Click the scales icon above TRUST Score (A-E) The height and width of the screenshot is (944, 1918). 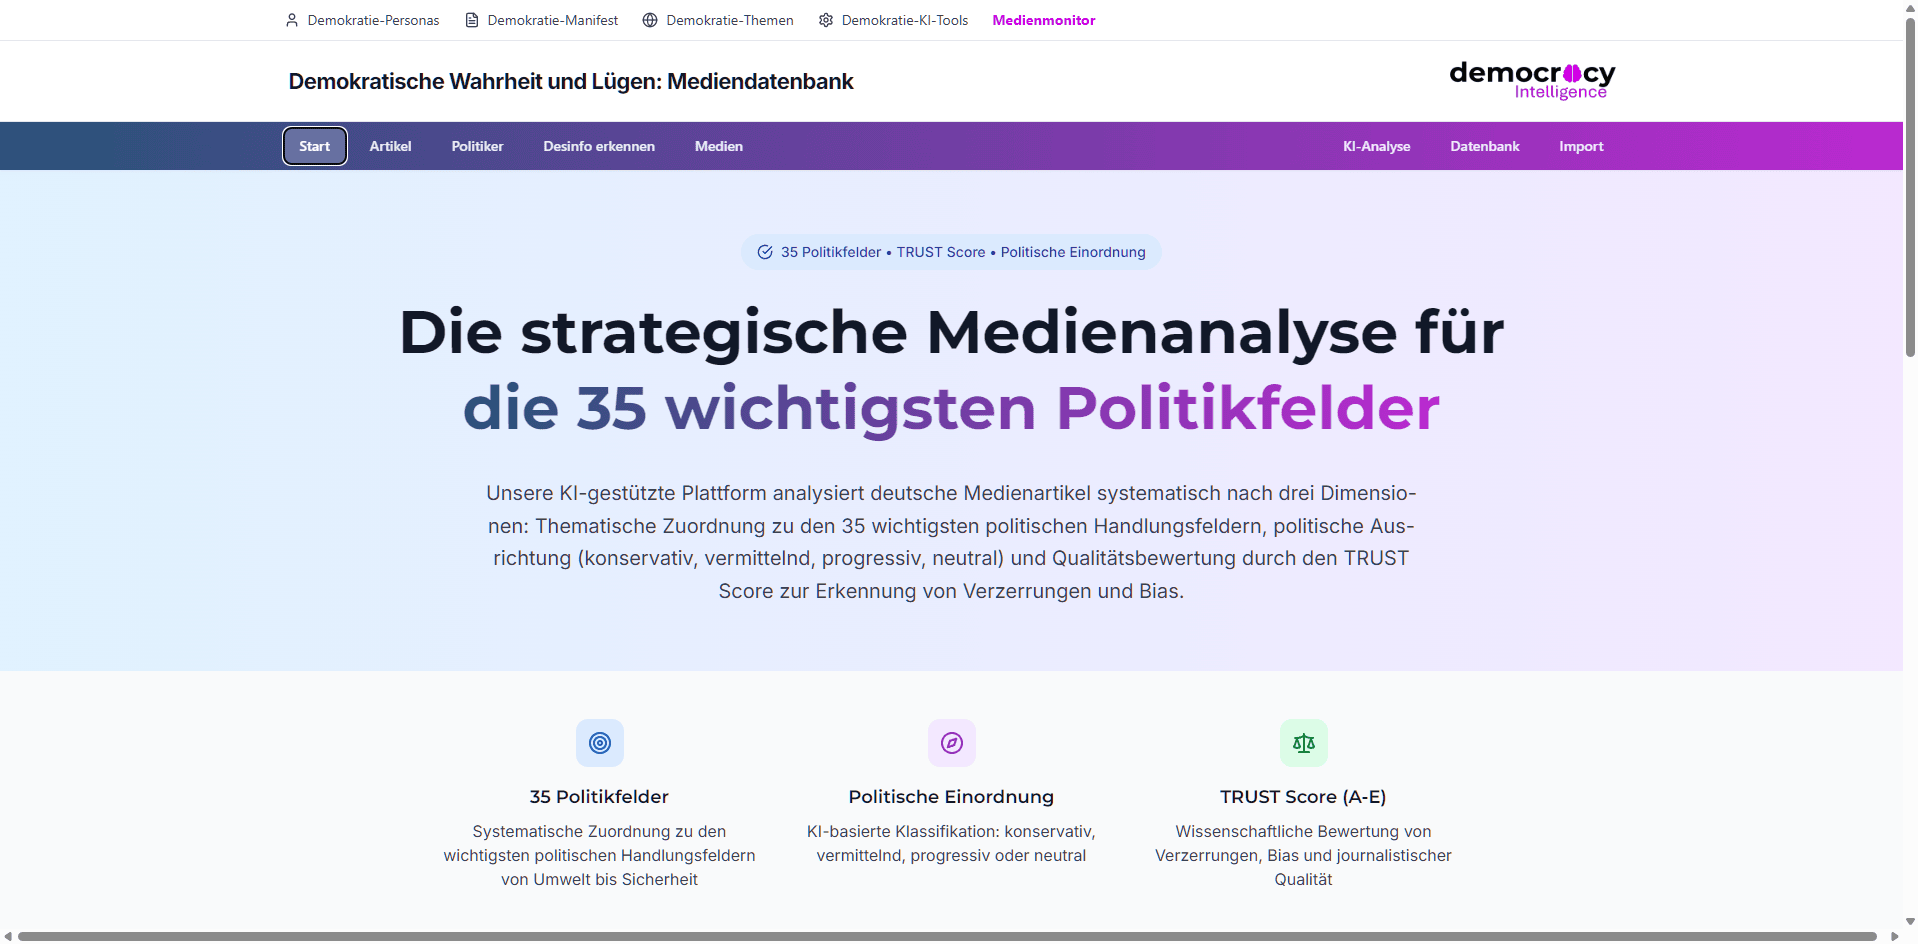point(1304,743)
